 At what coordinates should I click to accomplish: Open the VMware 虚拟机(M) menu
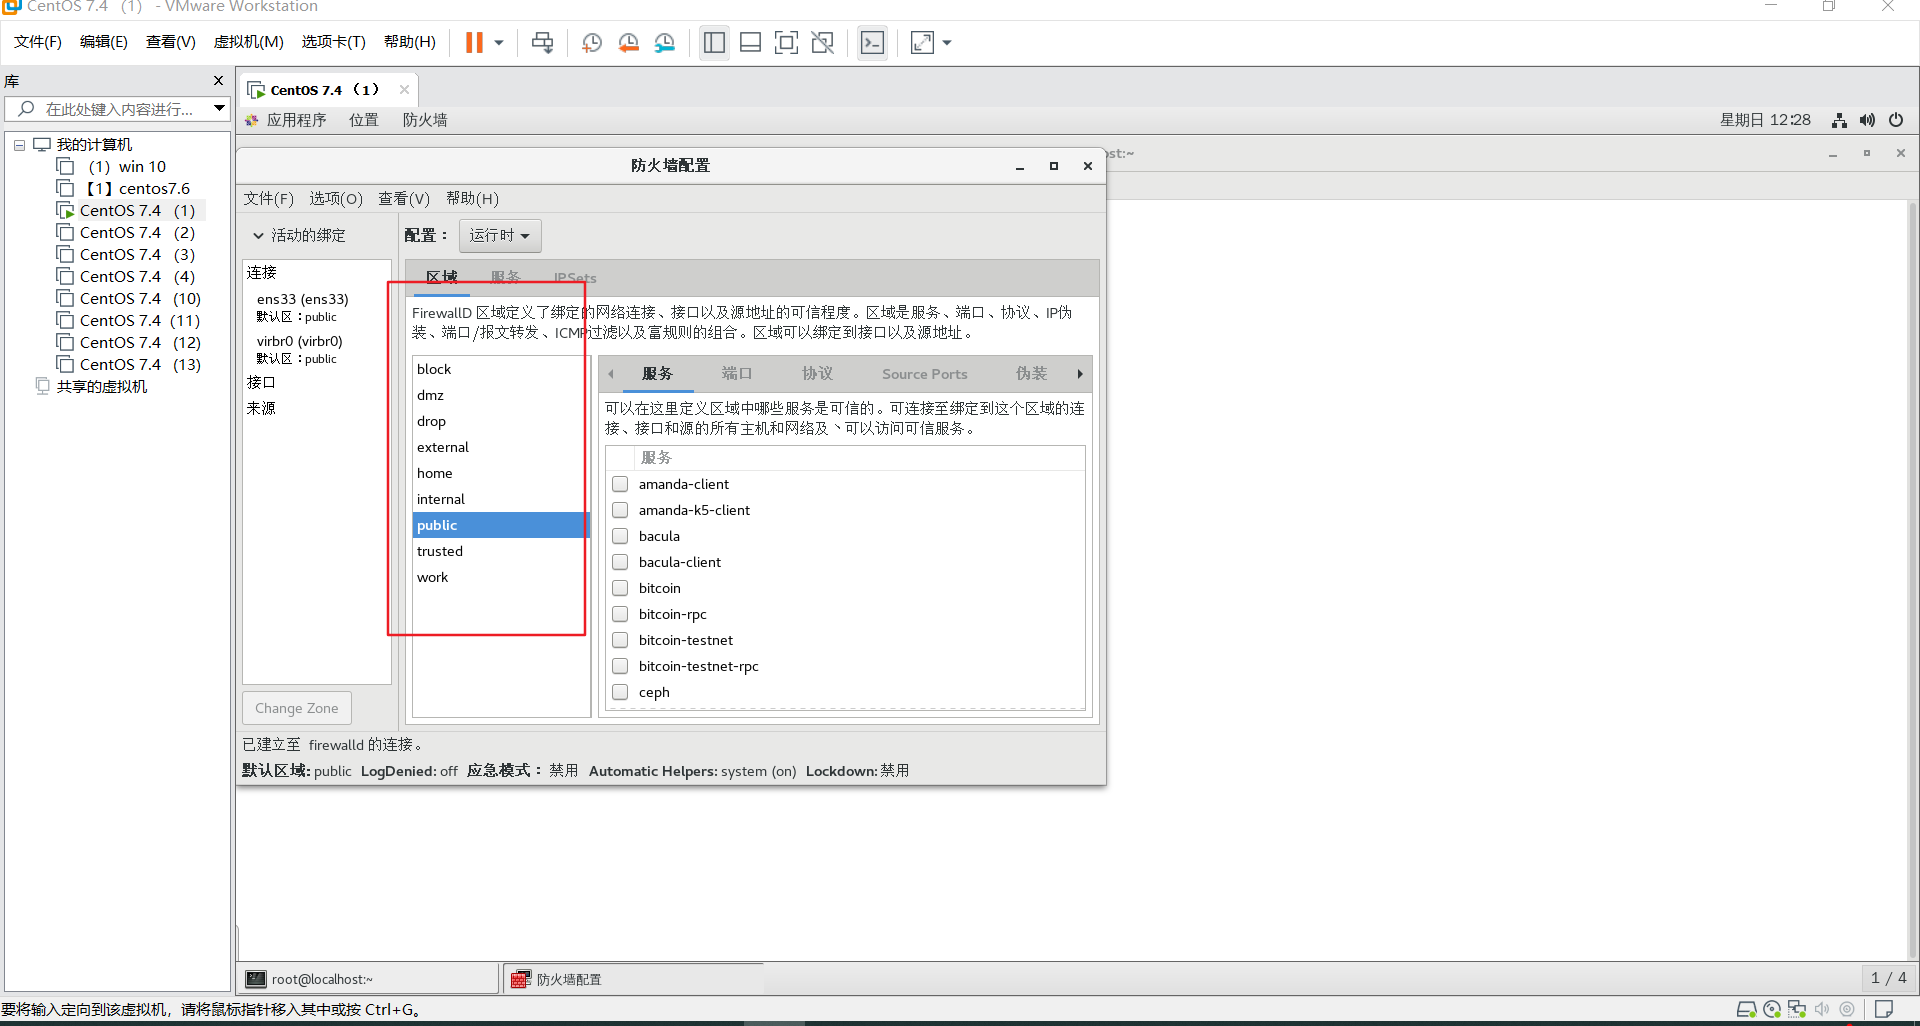249,42
